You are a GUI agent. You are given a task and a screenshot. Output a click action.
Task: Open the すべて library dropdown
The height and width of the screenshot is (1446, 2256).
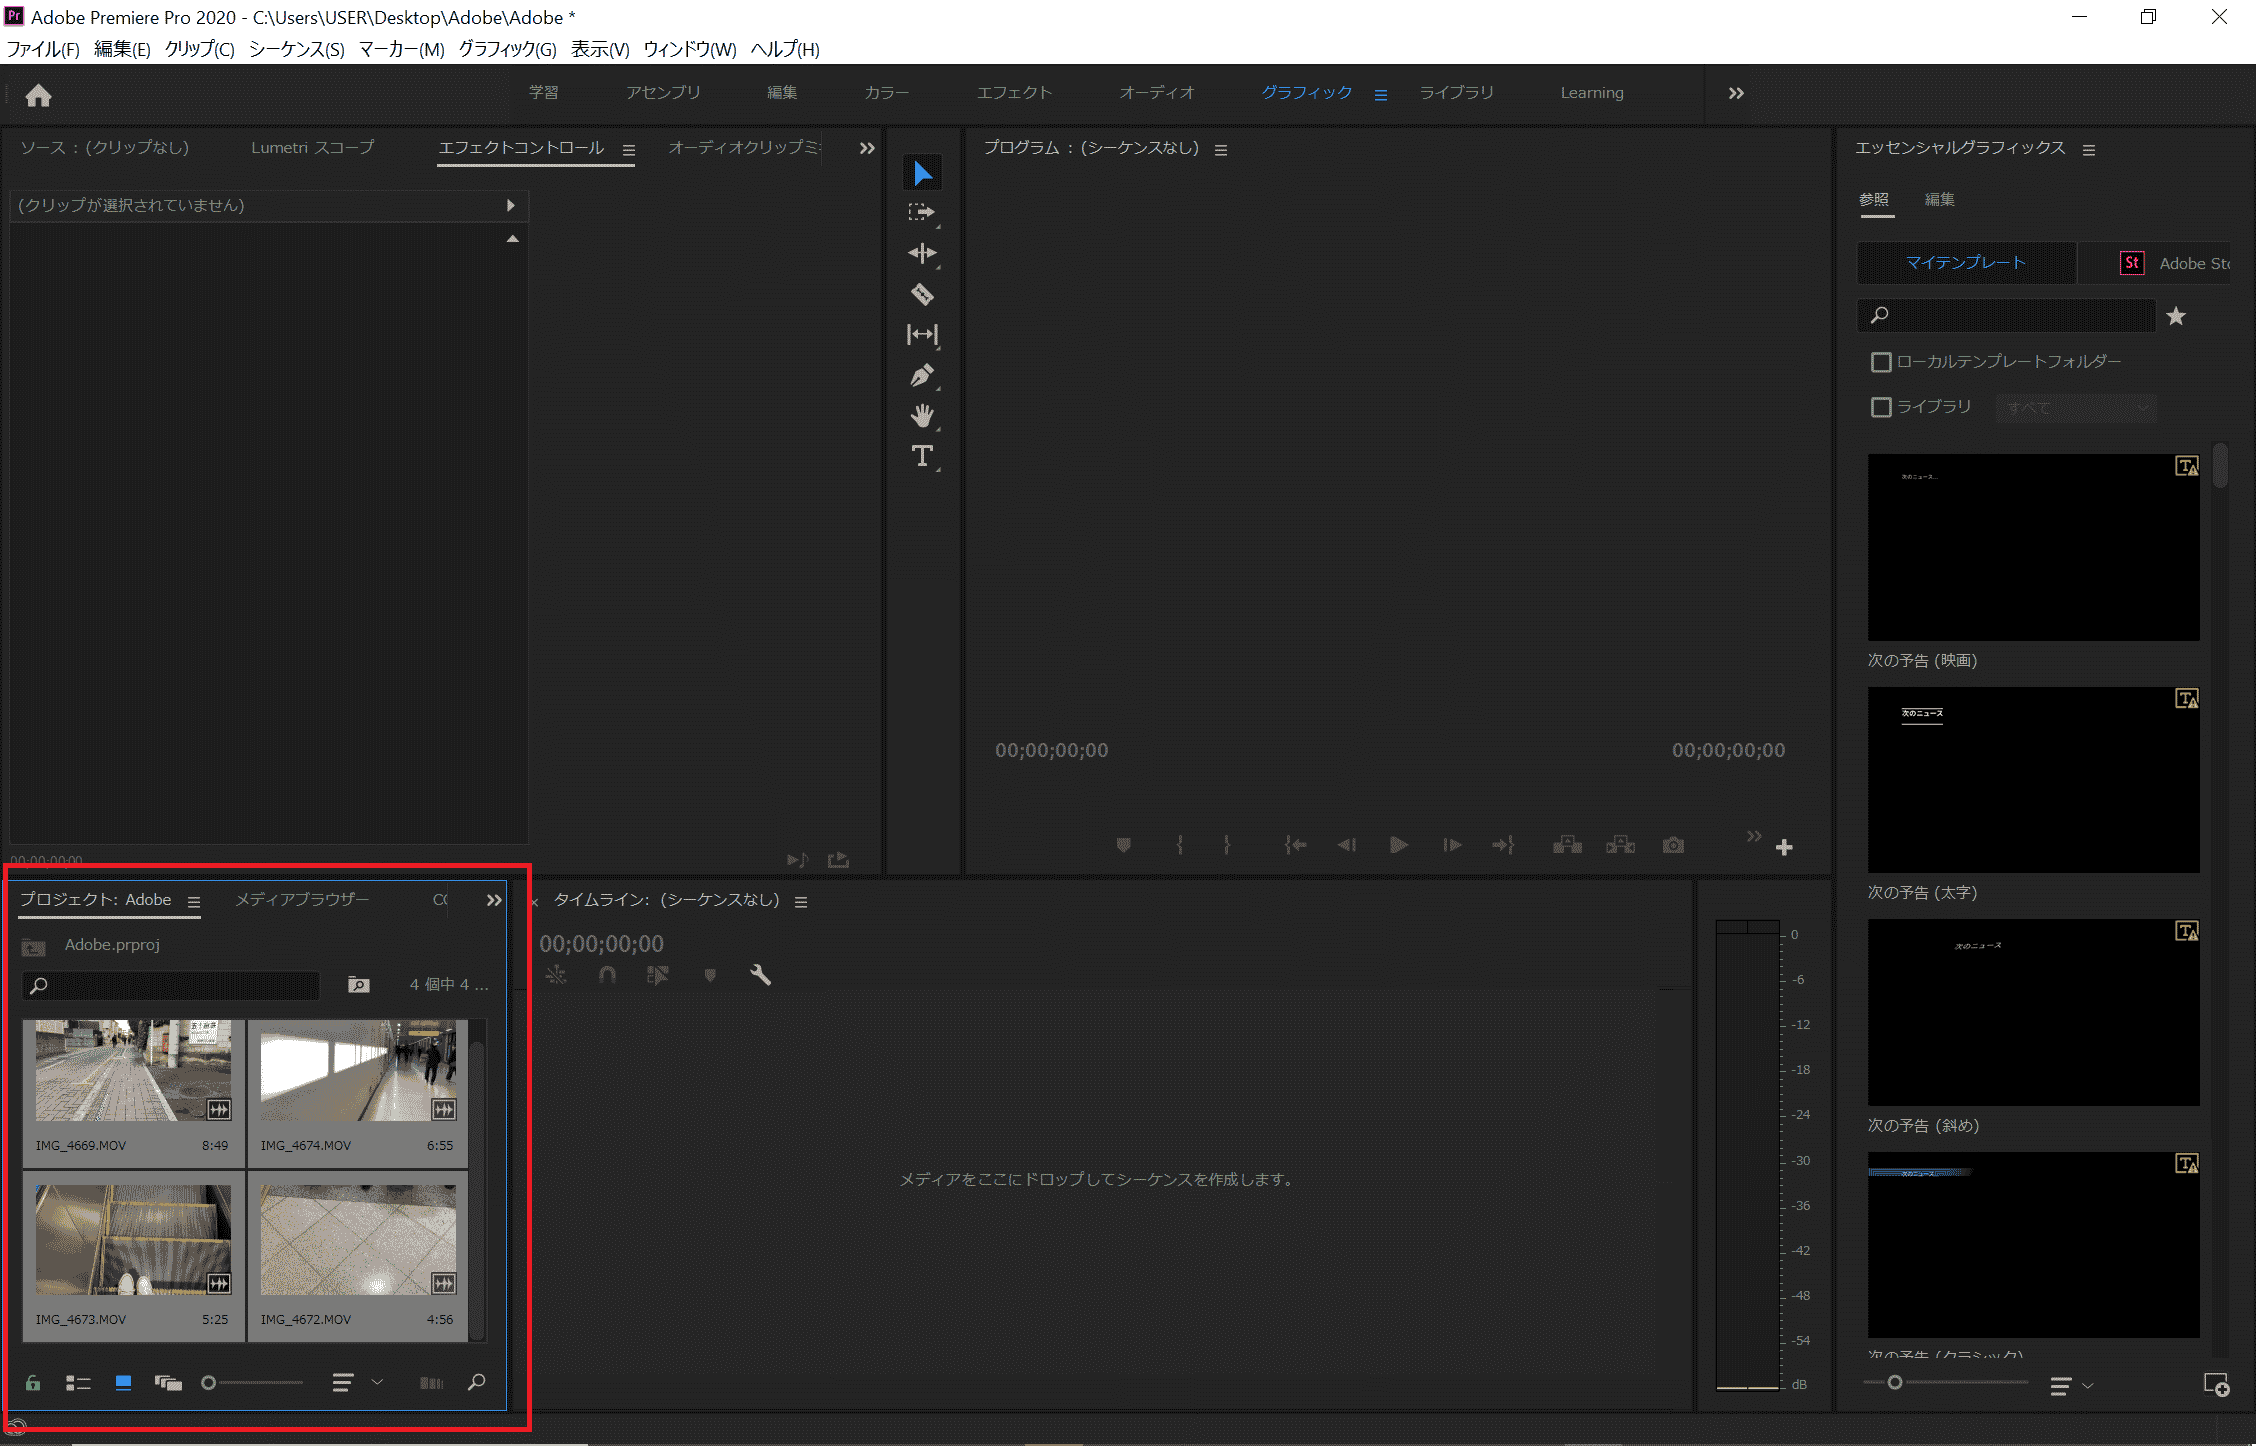pyautogui.click(x=2076, y=408)
